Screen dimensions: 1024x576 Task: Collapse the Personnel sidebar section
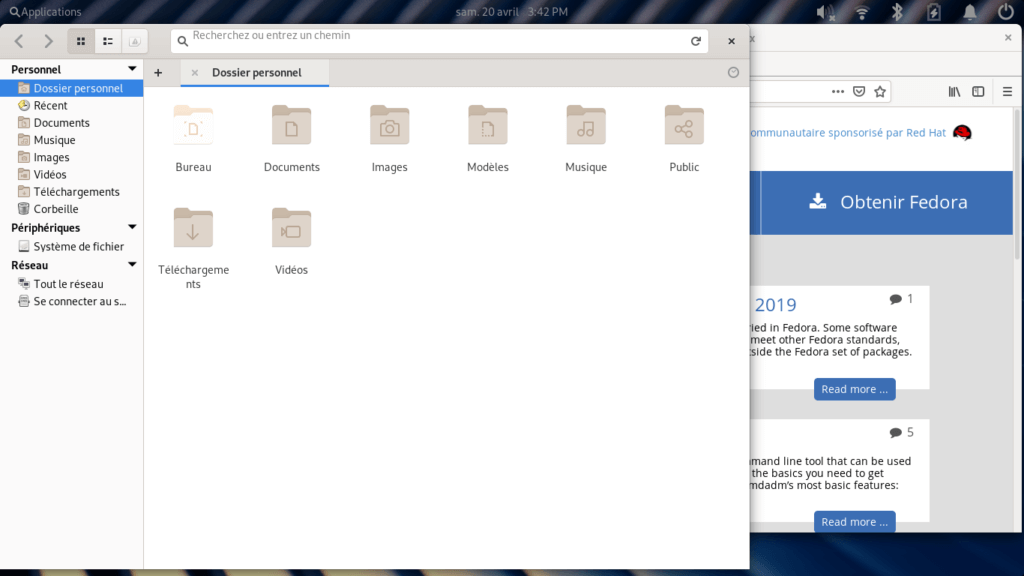point(132,69)
